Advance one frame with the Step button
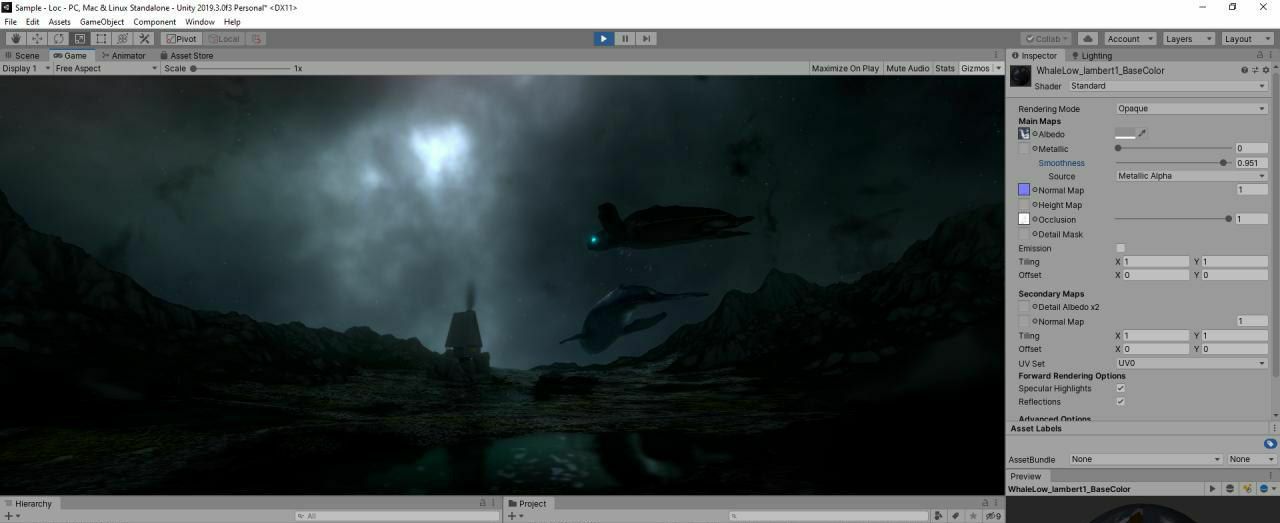This screenshot has height=523, width=1280. pos(646,39)
